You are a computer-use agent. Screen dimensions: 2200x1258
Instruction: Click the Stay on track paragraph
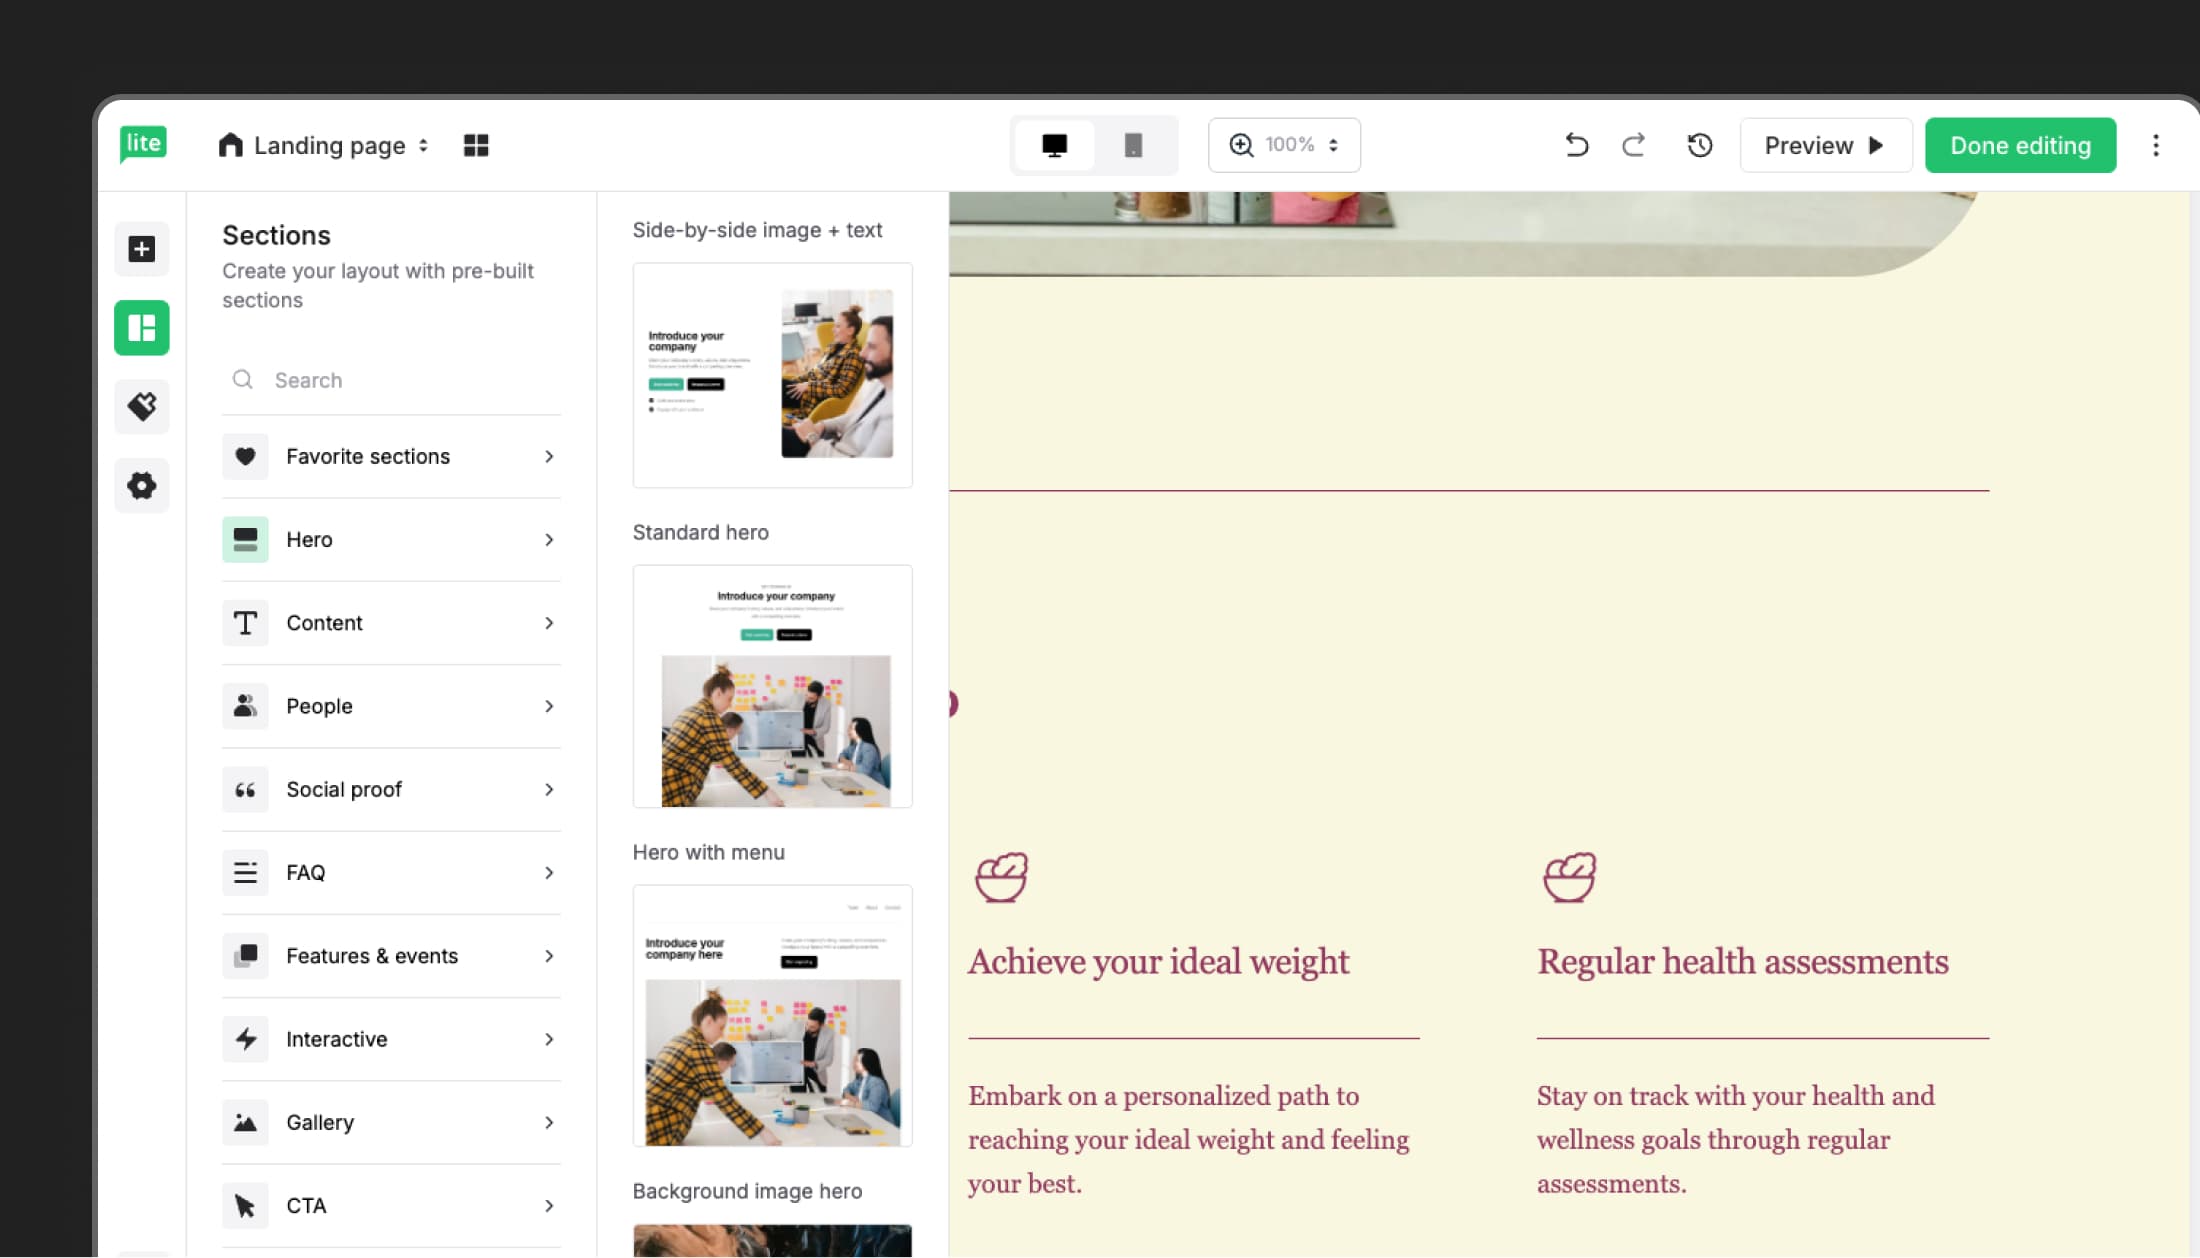(1736, 1140)
